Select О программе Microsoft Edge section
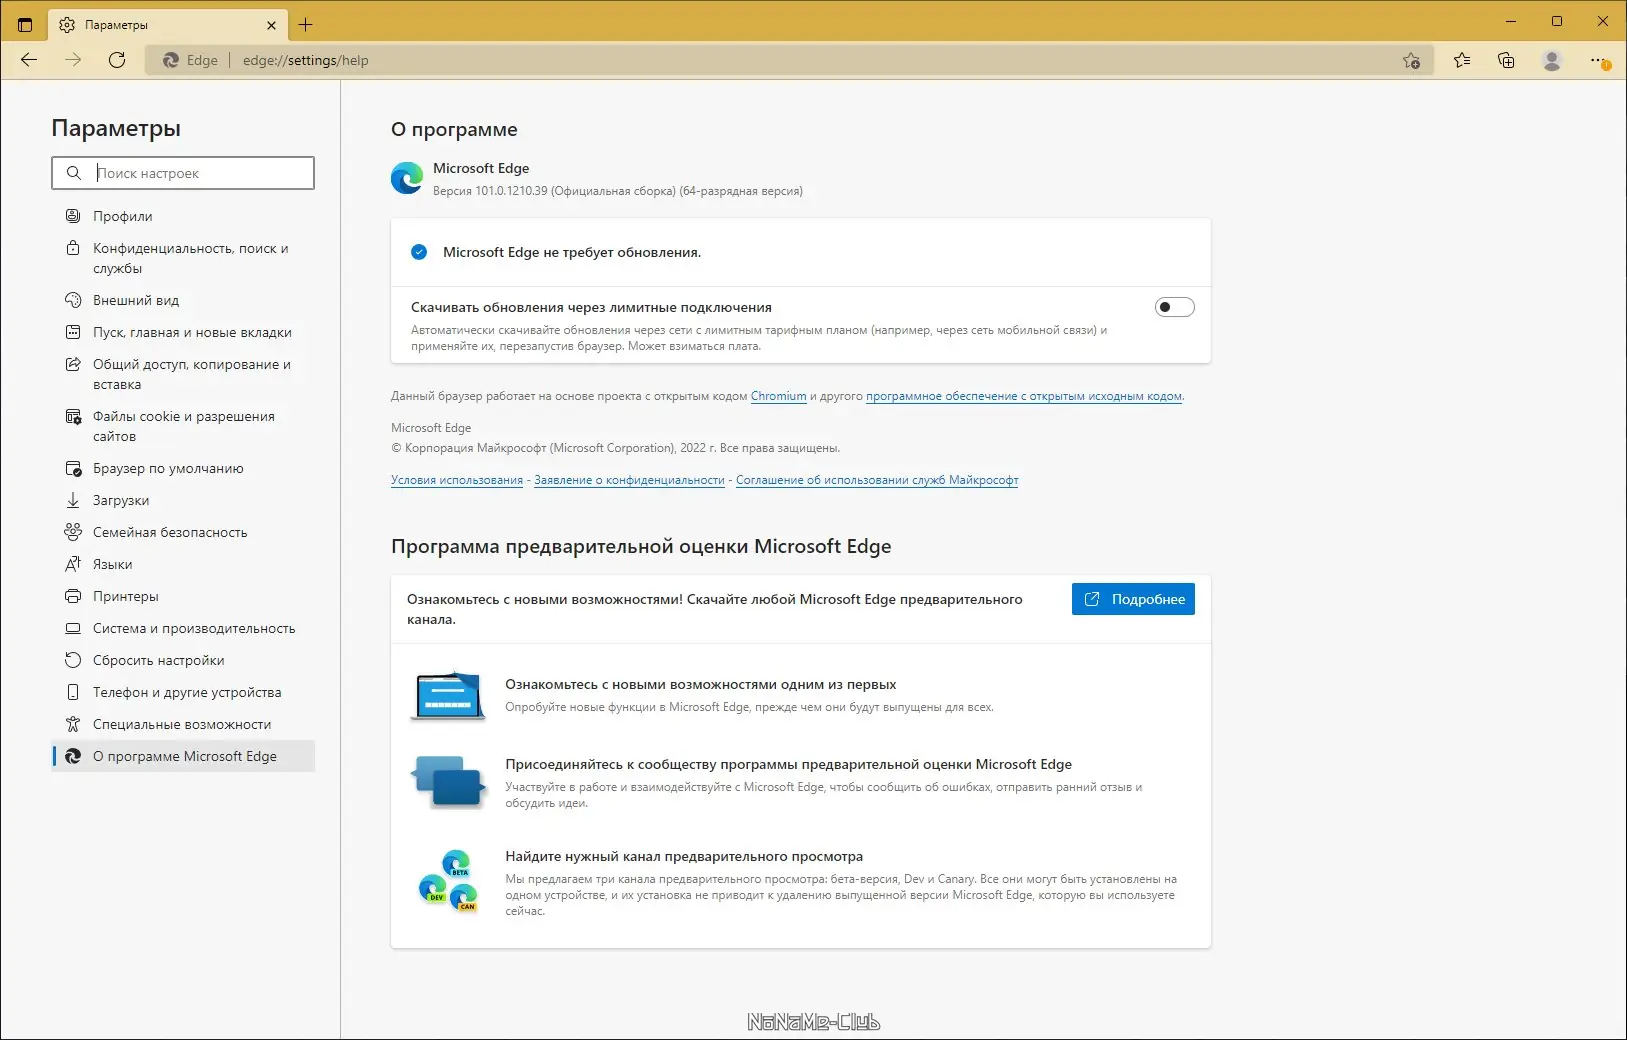 [x=183, y=756]
